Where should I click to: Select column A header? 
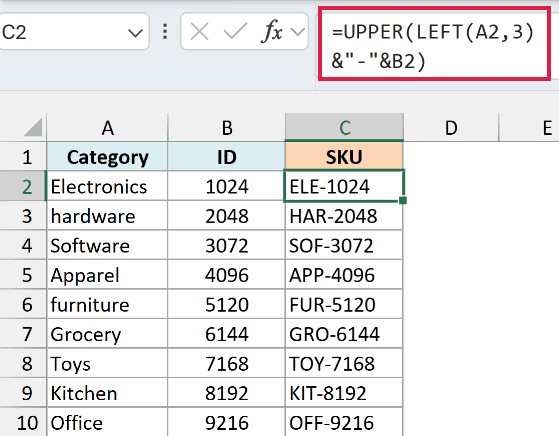click(x=107, y=128)
